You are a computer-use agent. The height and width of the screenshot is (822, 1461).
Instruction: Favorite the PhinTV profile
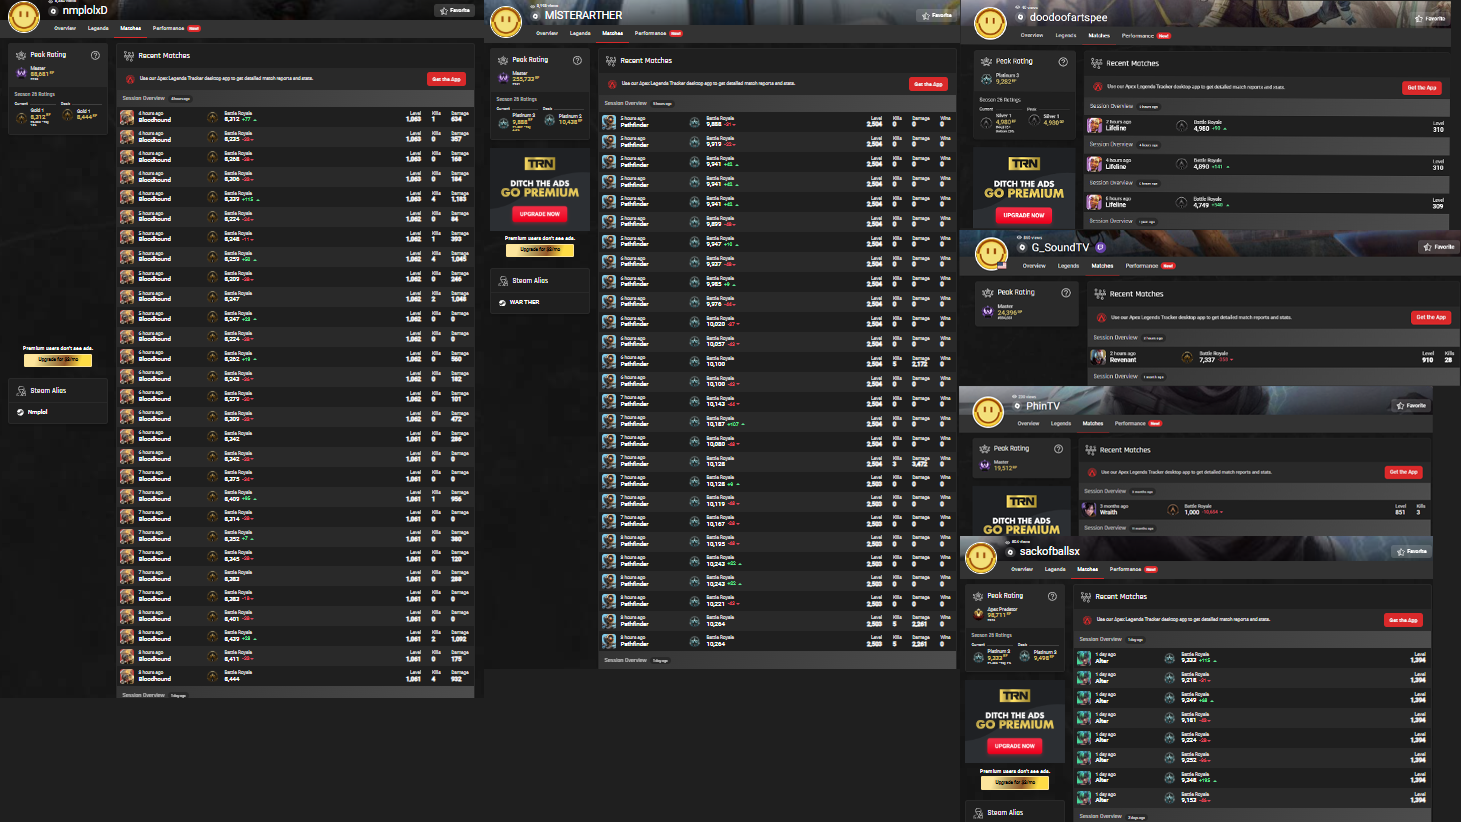pos(1412,405)
